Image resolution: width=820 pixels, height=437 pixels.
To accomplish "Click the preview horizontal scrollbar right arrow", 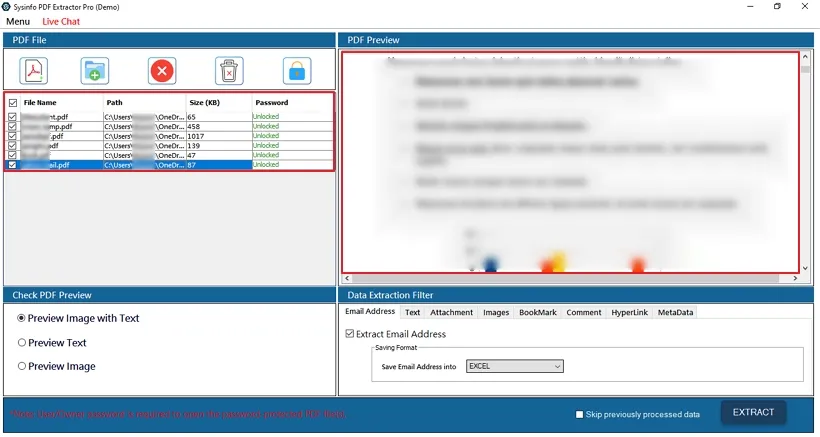I will click(795, 278).
